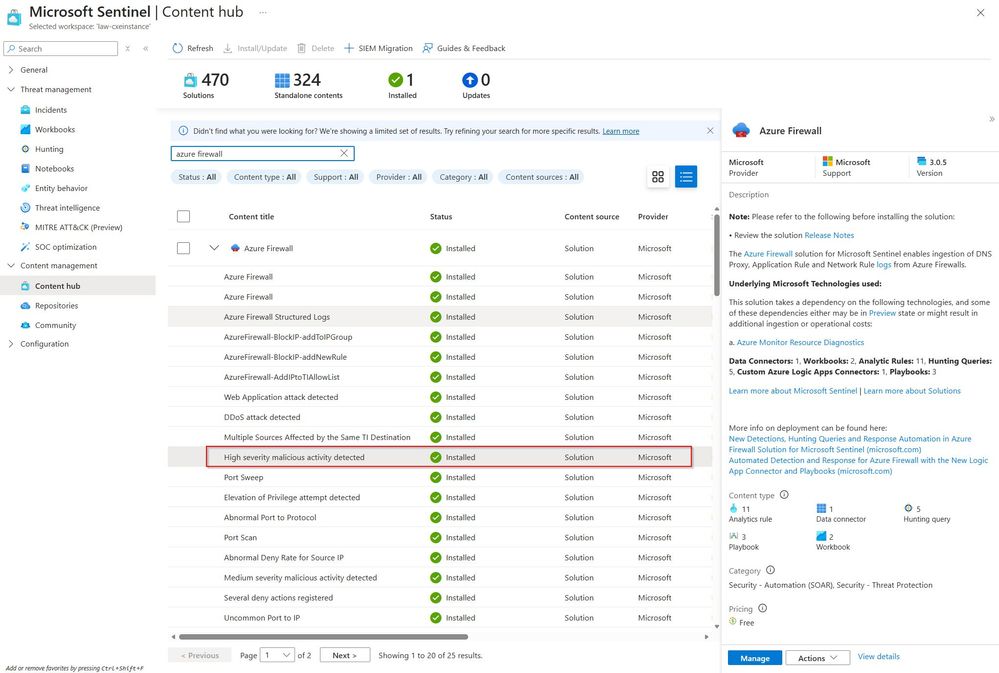Screen dimensions: 999x673
Task: Click the sidebar Search box
Action: coord(61,48)
